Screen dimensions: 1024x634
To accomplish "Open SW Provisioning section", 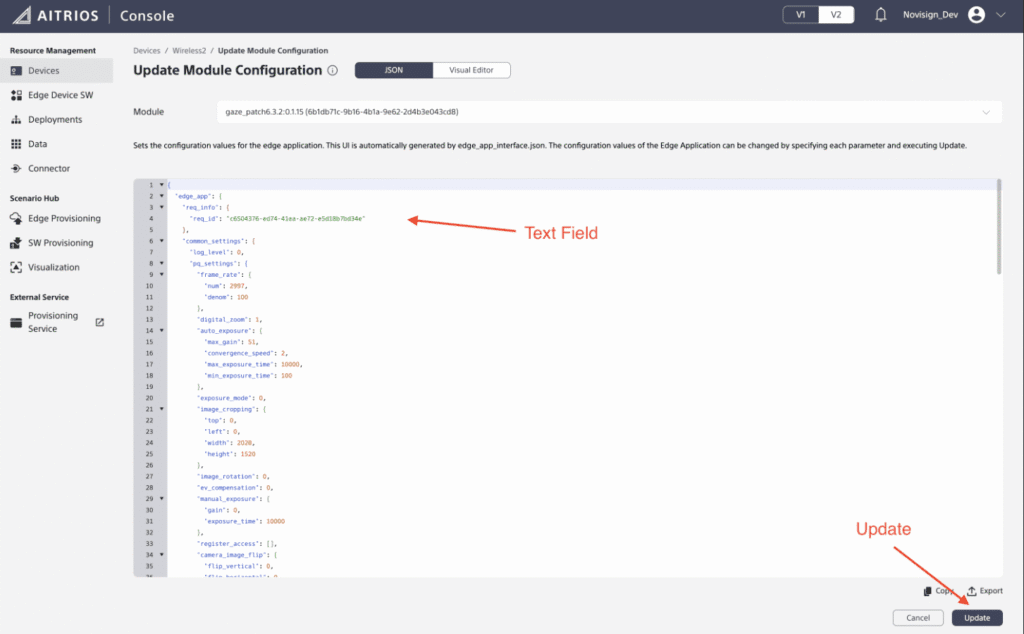I will coord(62,242).
